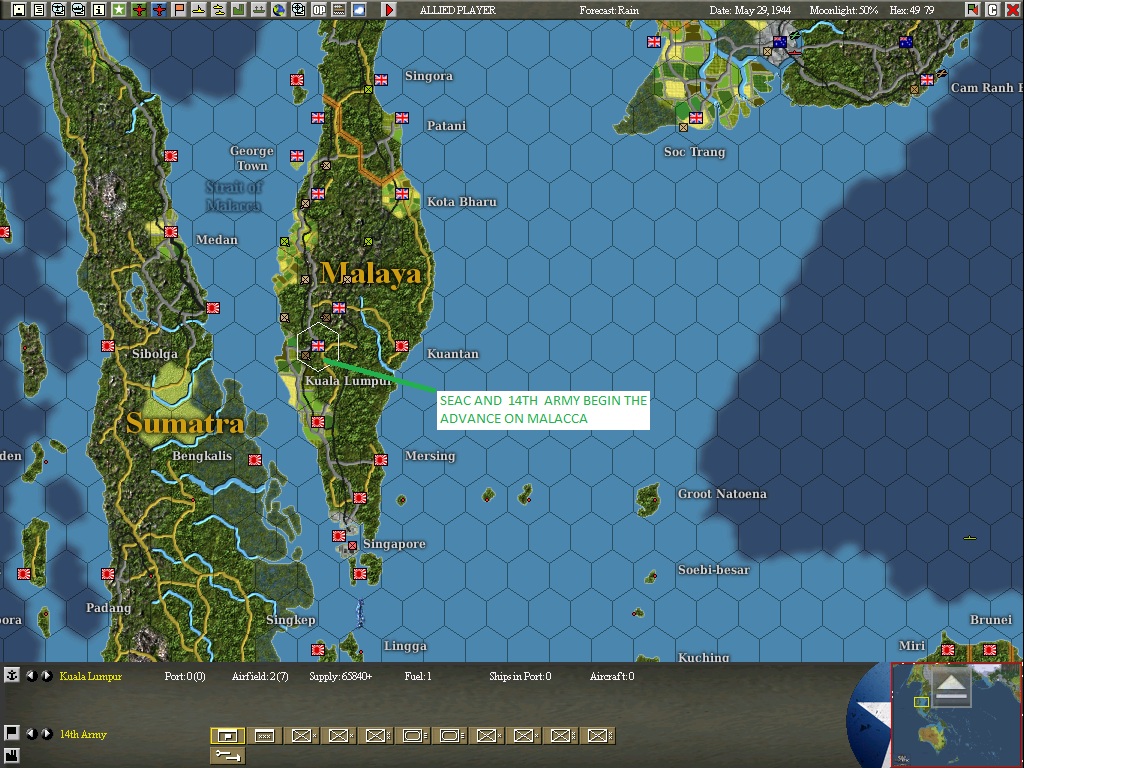The width and height of the screenshot is (1137, 774).
Task: Click the double yellow ships task force icon
Action: [218, 9]
